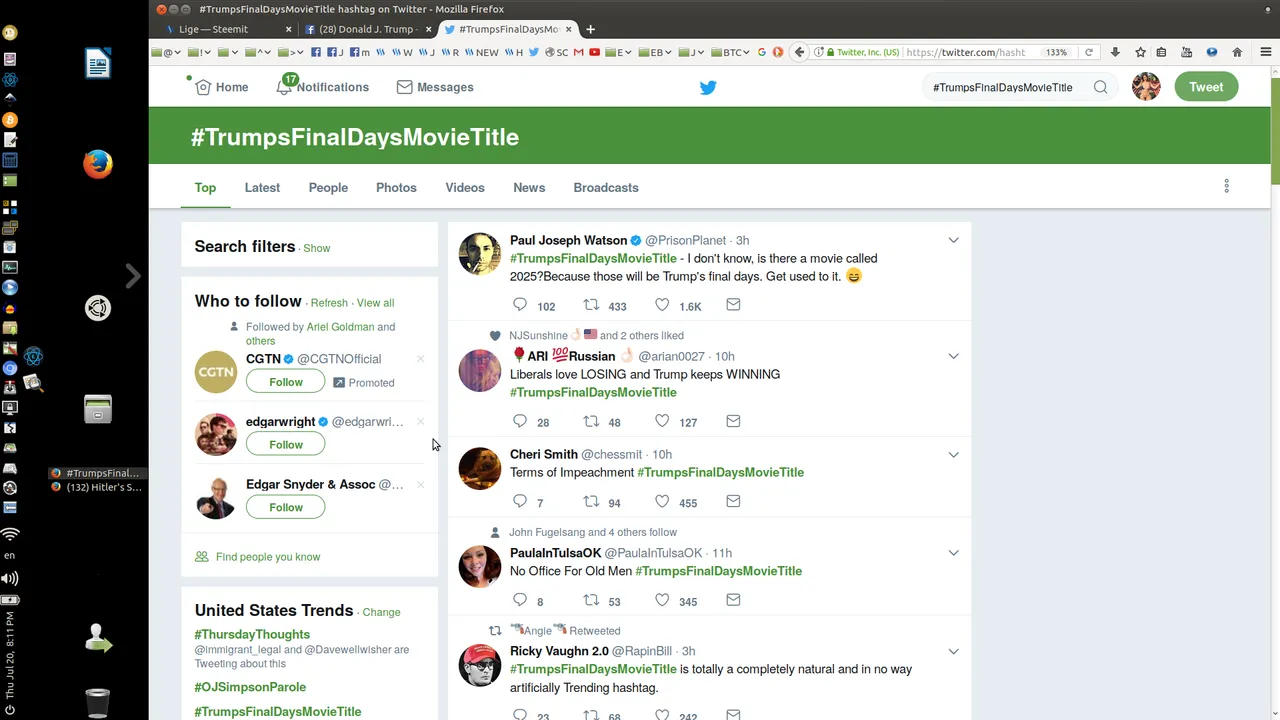Switch to the Videos tab
The image size is (1280, 720).
point(465,187)
